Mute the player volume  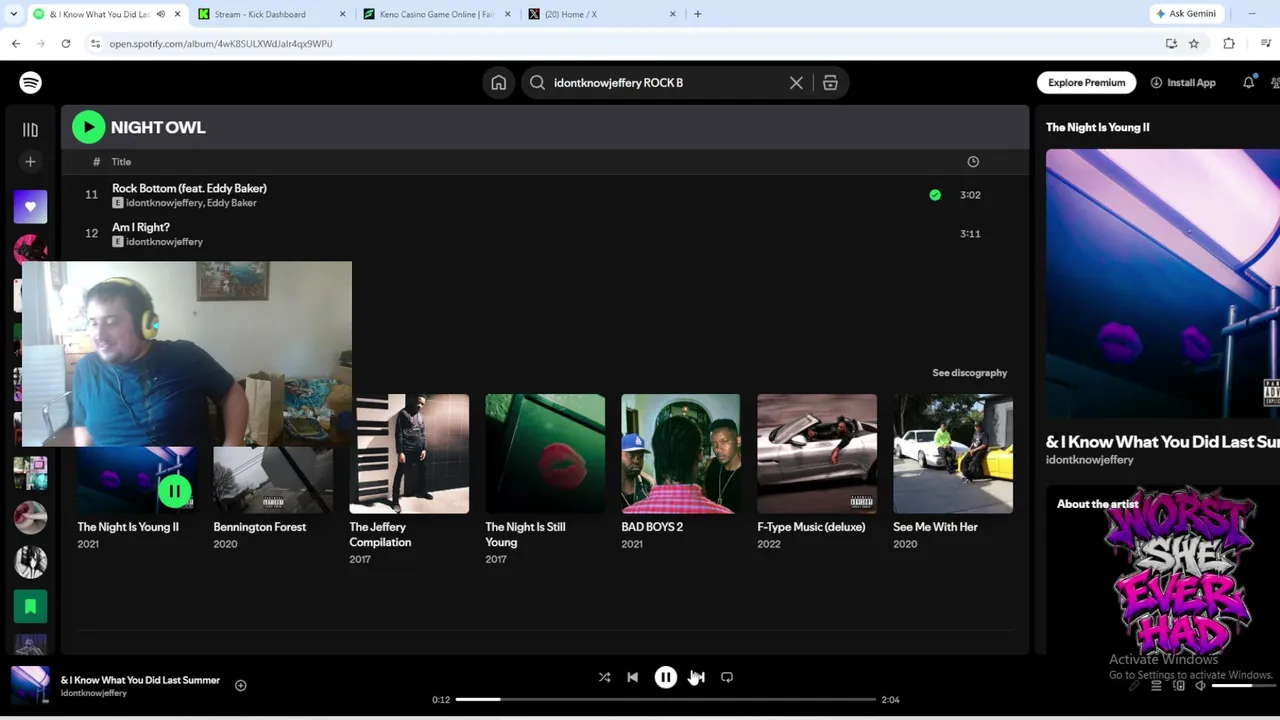[1200, 686]
